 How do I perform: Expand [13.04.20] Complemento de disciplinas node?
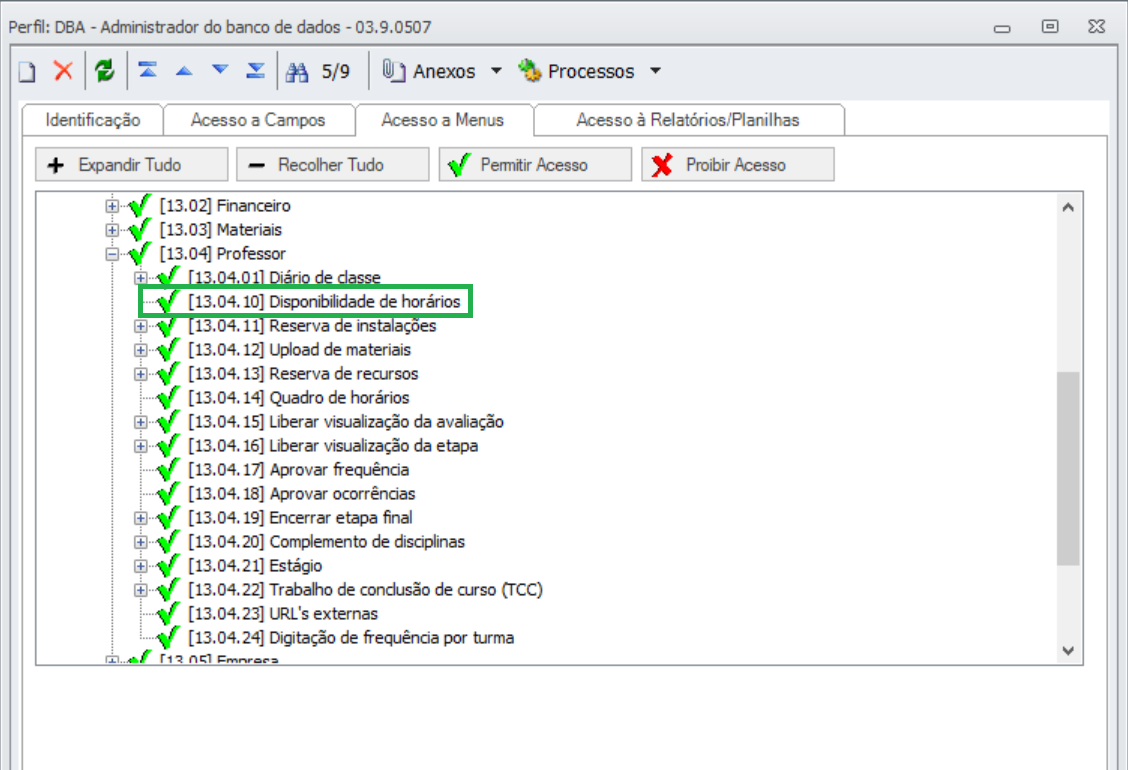[141, 542]
